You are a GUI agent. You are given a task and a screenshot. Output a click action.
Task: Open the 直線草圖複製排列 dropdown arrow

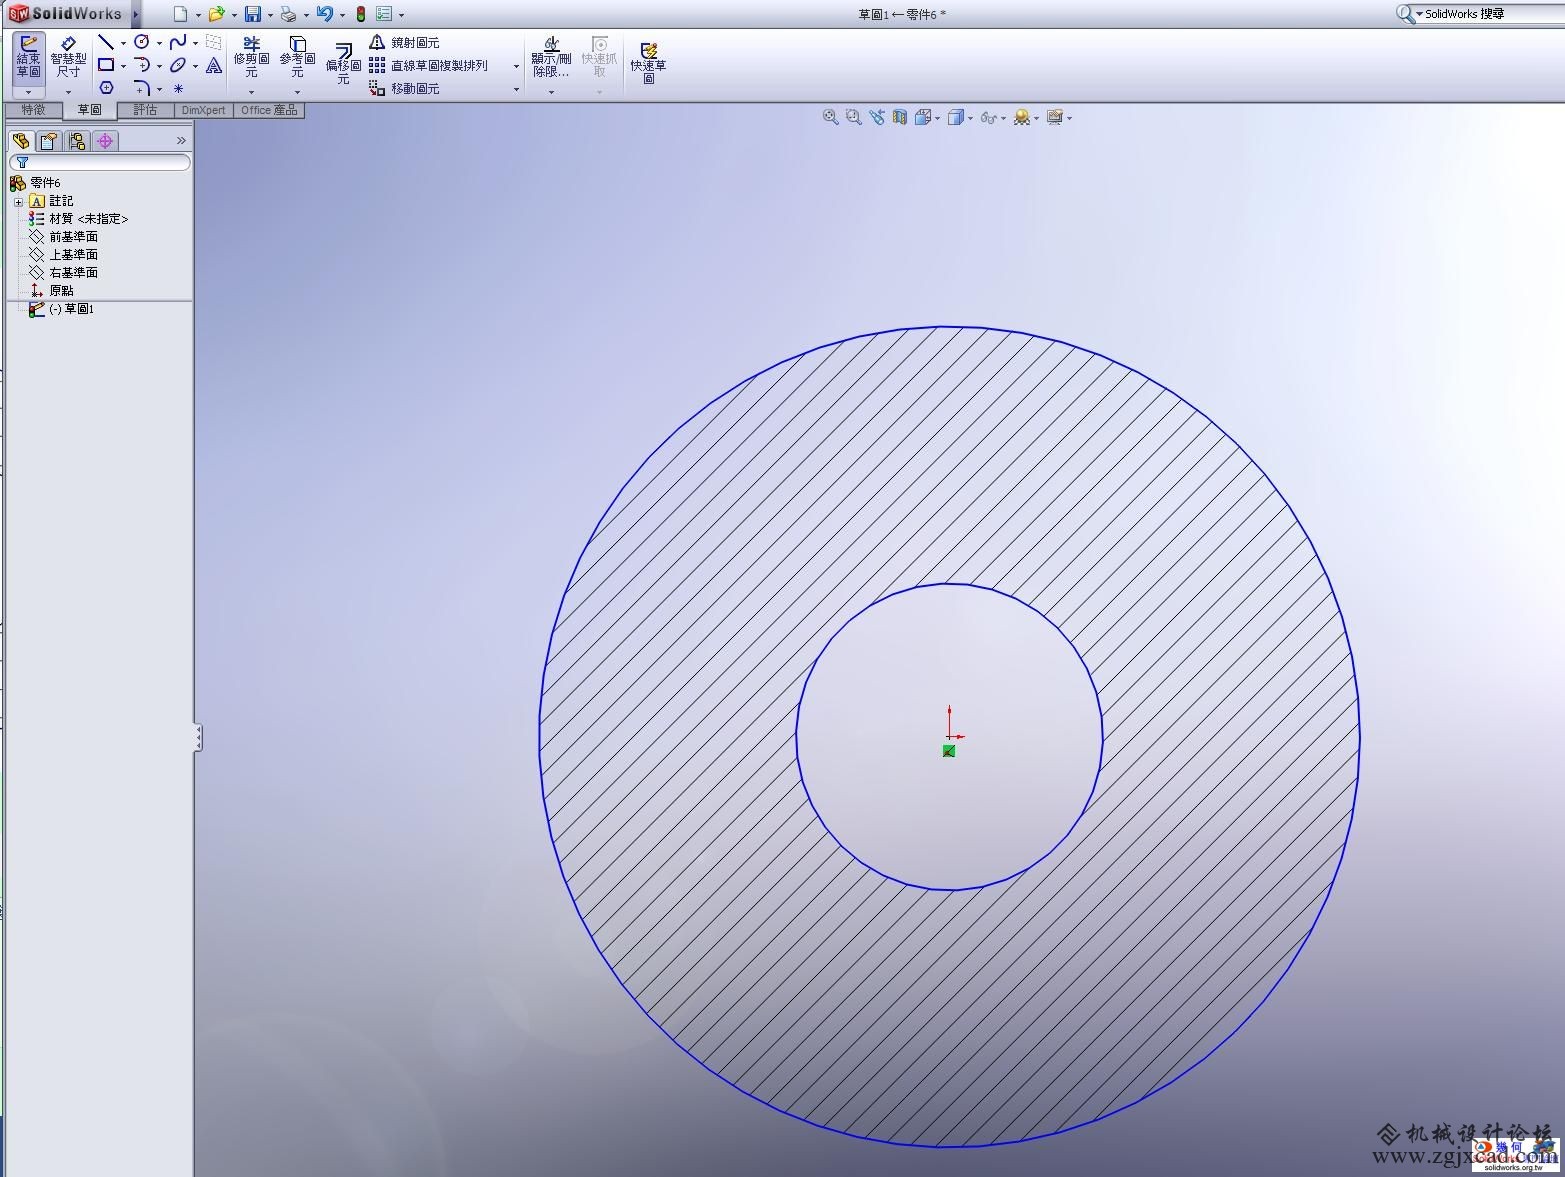tap(516, 66)
